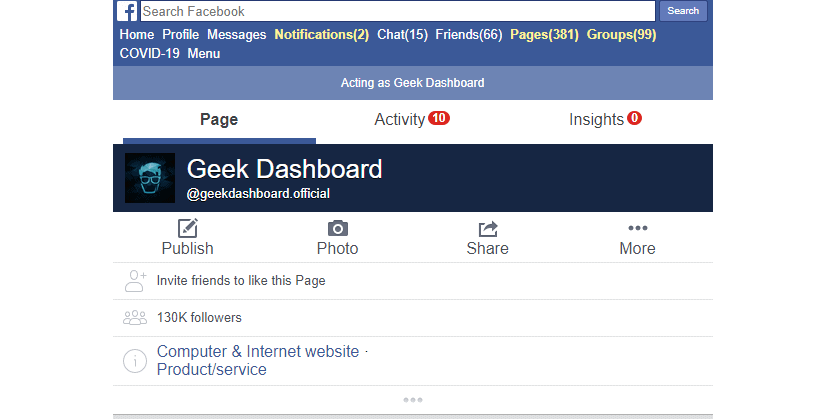Open Notifications(2) link
The width and height of the screenshot is (816, 419).
click(322, 34)
